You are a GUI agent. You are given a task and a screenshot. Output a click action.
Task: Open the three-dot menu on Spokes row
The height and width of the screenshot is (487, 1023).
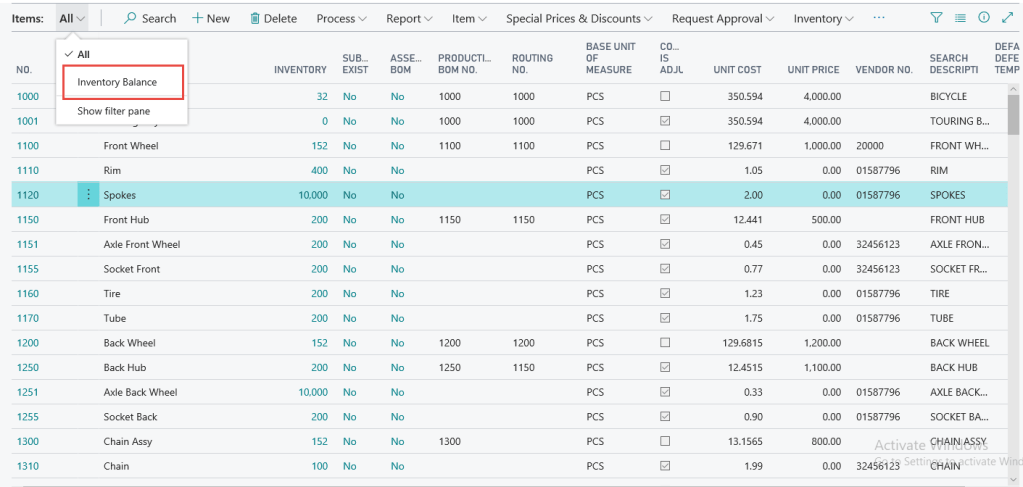click(x=88, y=195)
